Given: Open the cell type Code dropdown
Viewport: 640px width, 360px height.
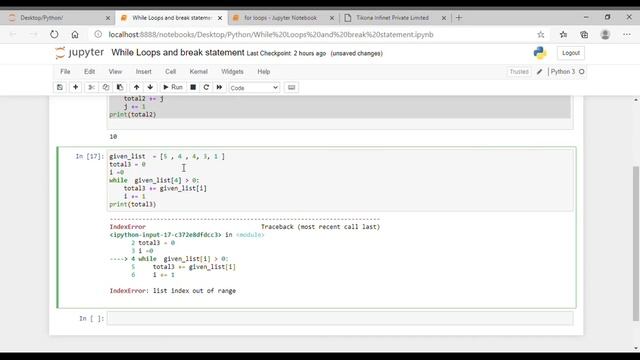Looking at the screenshot, I should click(254, 88).
